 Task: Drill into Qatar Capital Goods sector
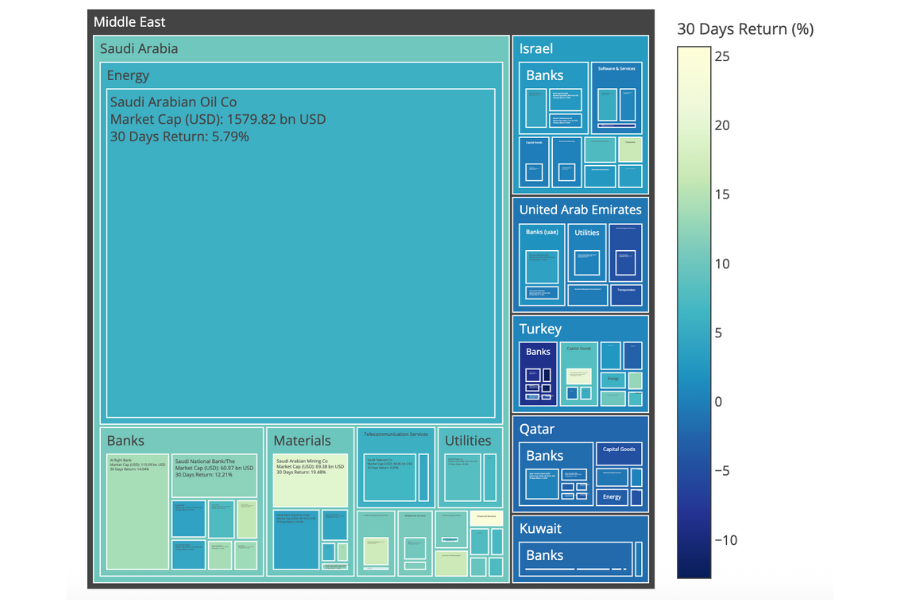point(619,450)
